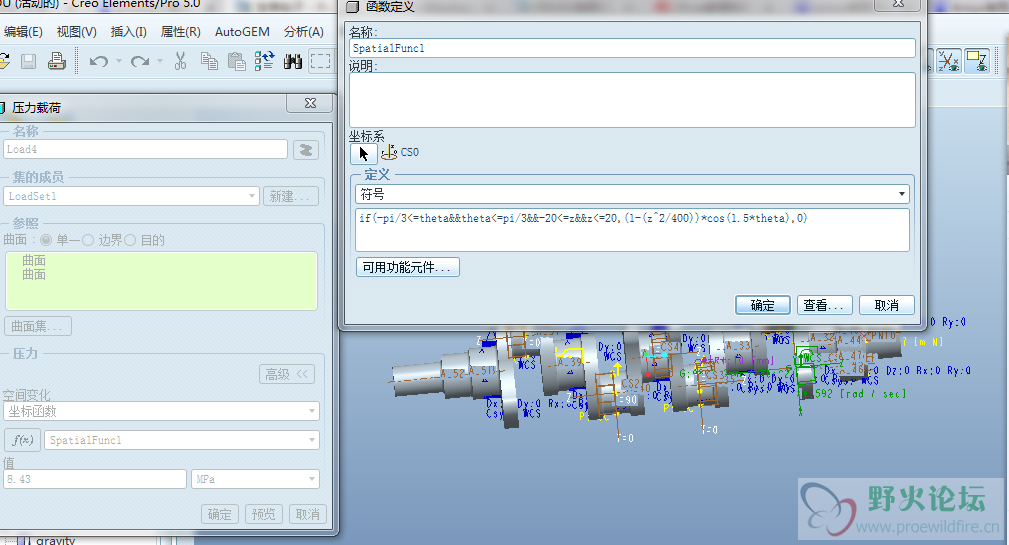
Task: Click 取消 in the function definition dialog
Action: tap(887, 305)
